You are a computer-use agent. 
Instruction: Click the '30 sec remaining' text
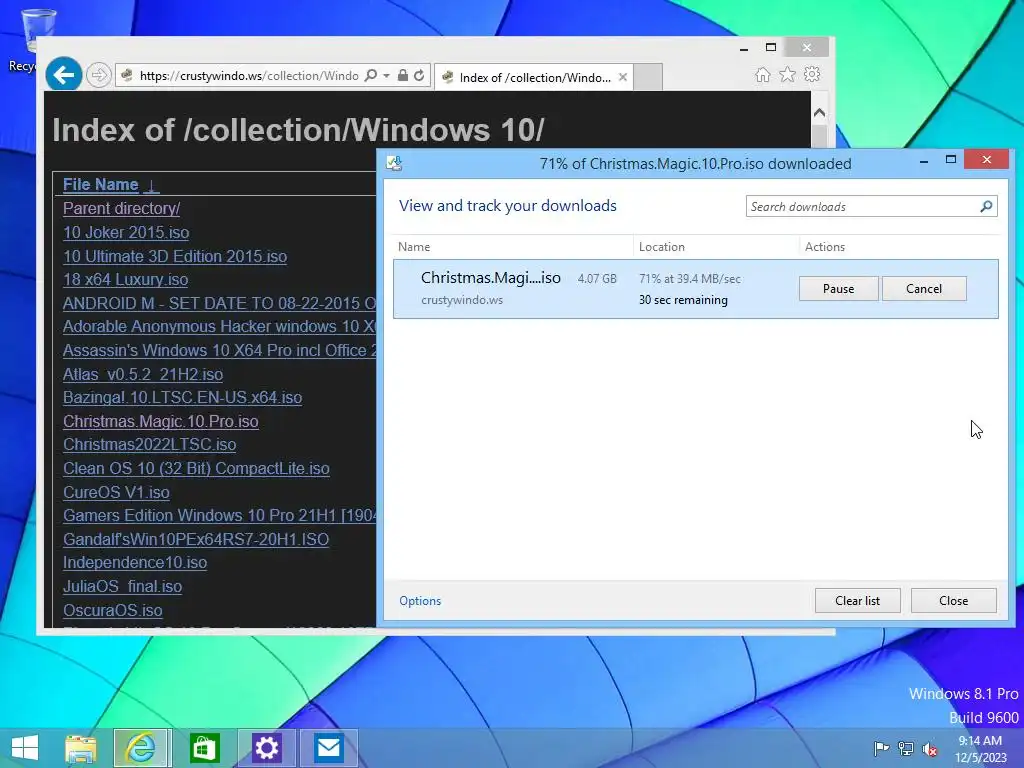click(x=683, y=300)
